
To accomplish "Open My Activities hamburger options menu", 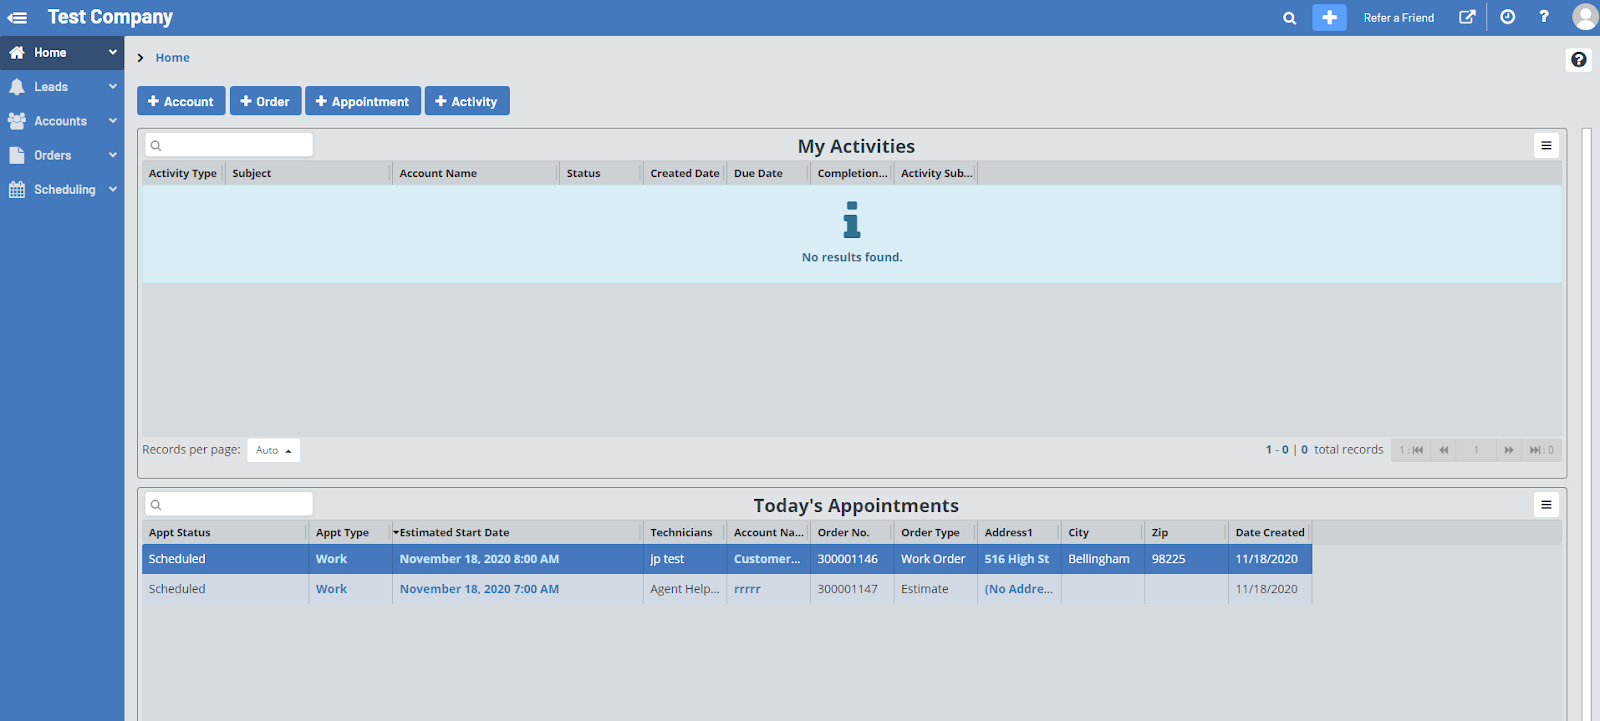I will click(x=1546, y=146).
